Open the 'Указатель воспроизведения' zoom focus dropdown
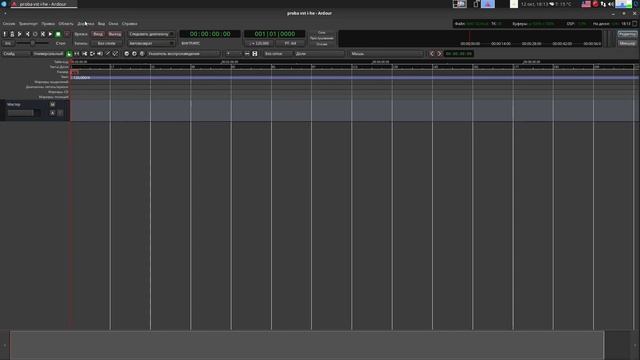Image resolution: width=640 pixels, height=360 pixels. pos(183,54)
